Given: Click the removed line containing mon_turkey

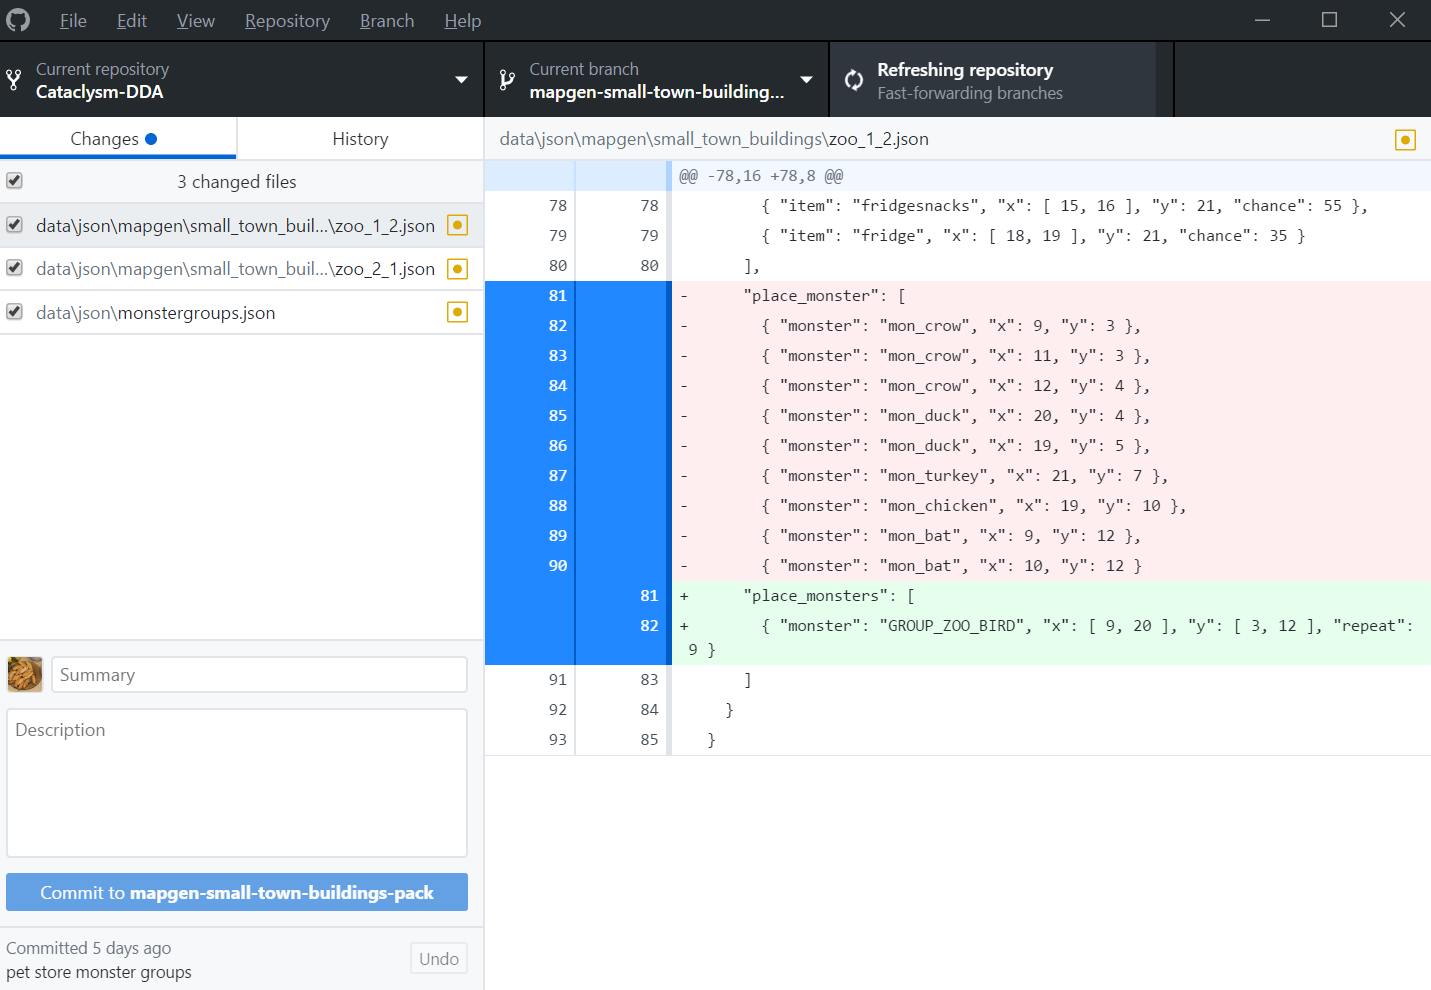Looking at the screenshot, I should (x=1051, y=476).
